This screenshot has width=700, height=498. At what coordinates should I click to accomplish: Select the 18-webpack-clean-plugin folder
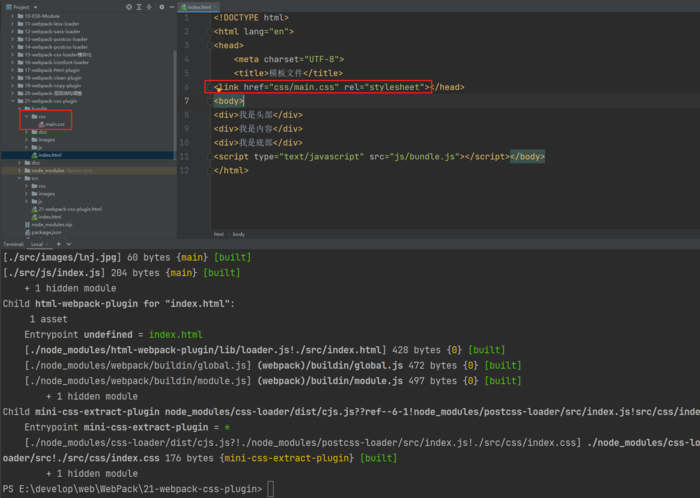53,78
